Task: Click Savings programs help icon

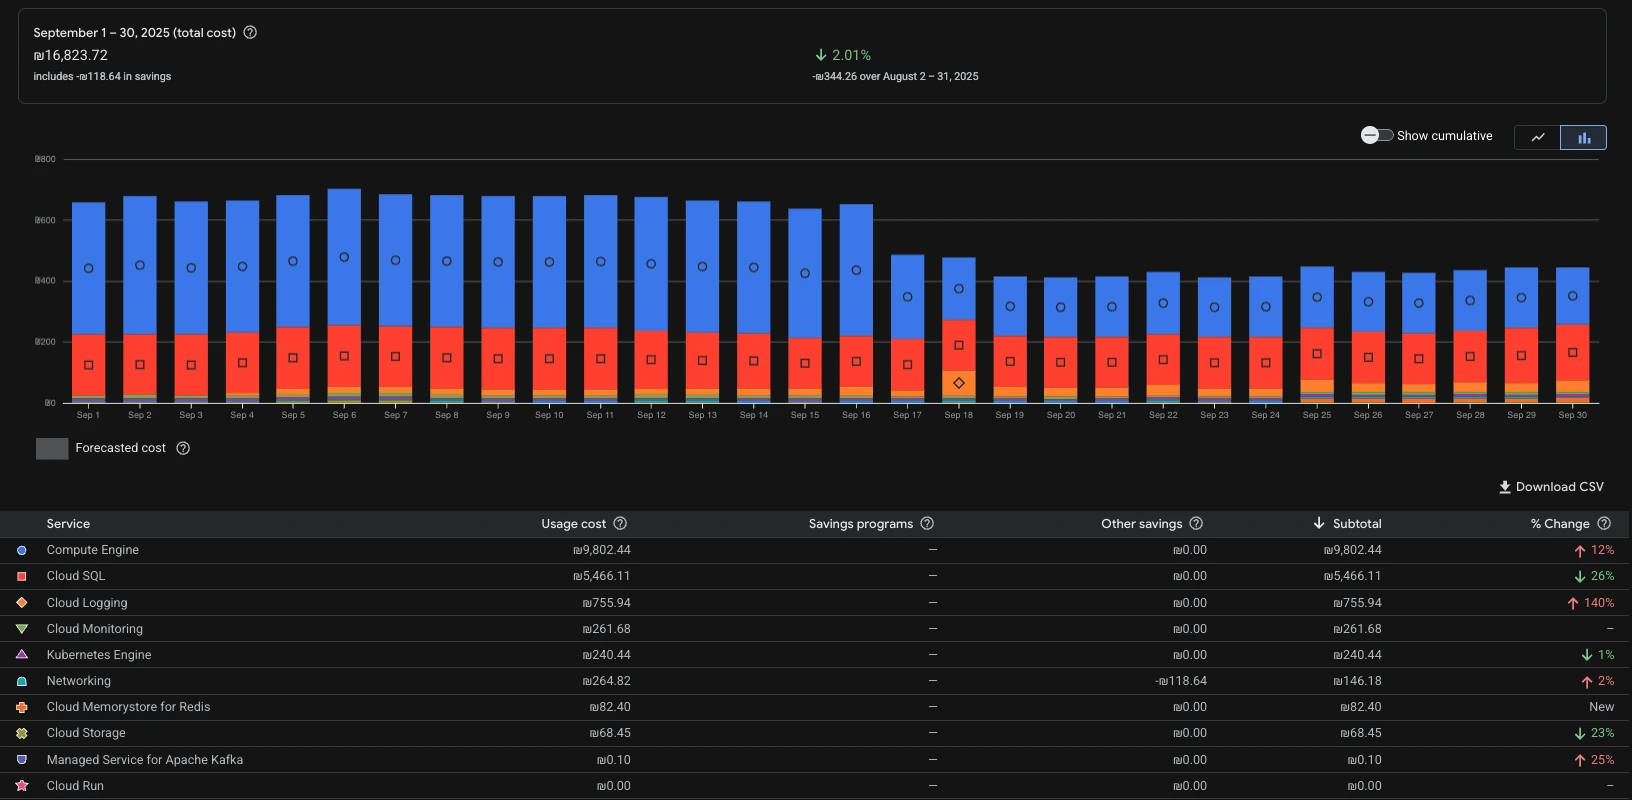Action: [927, 524]
